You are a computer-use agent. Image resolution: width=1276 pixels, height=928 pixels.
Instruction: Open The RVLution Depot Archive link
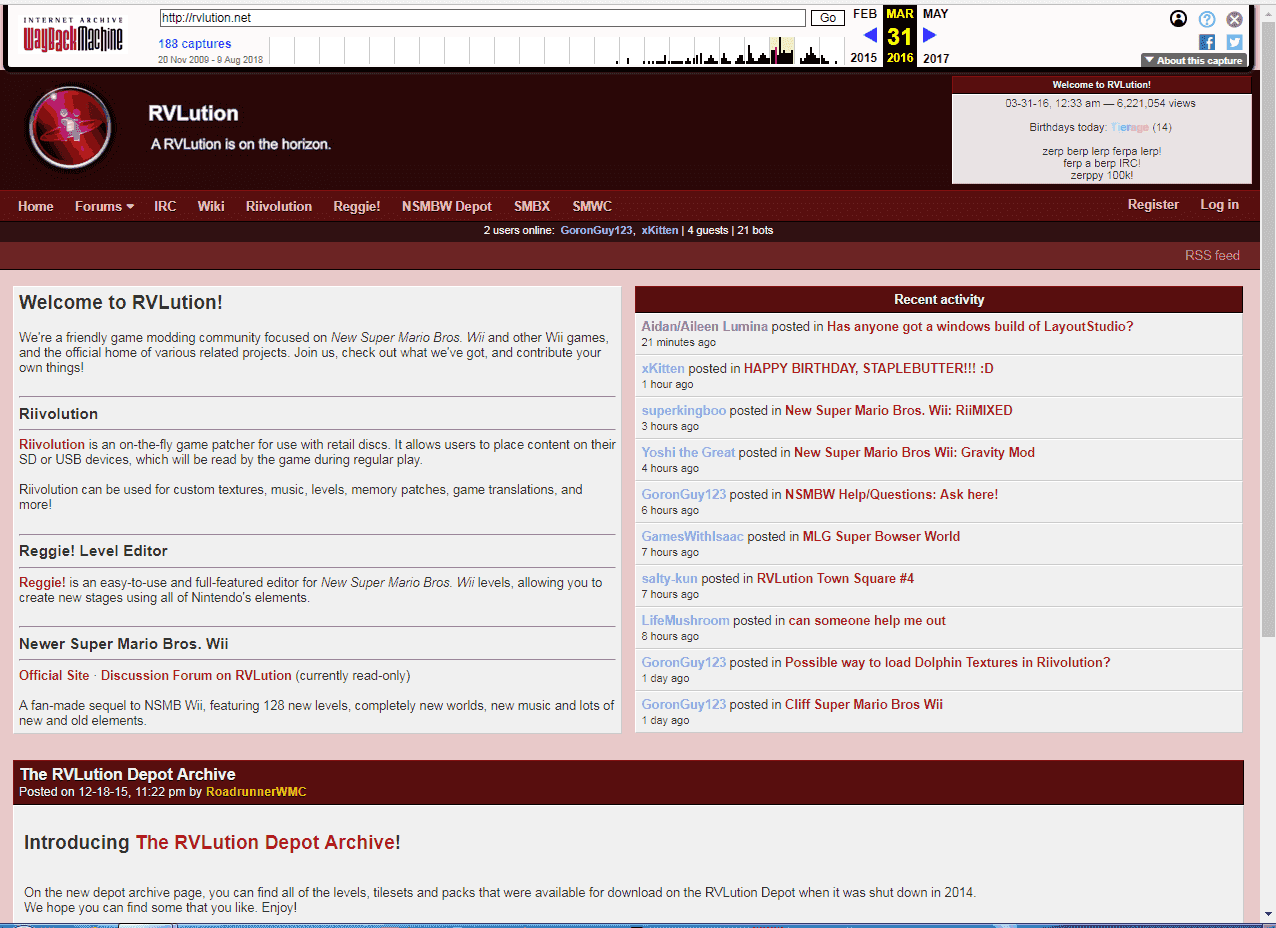[x=265, y=842]
